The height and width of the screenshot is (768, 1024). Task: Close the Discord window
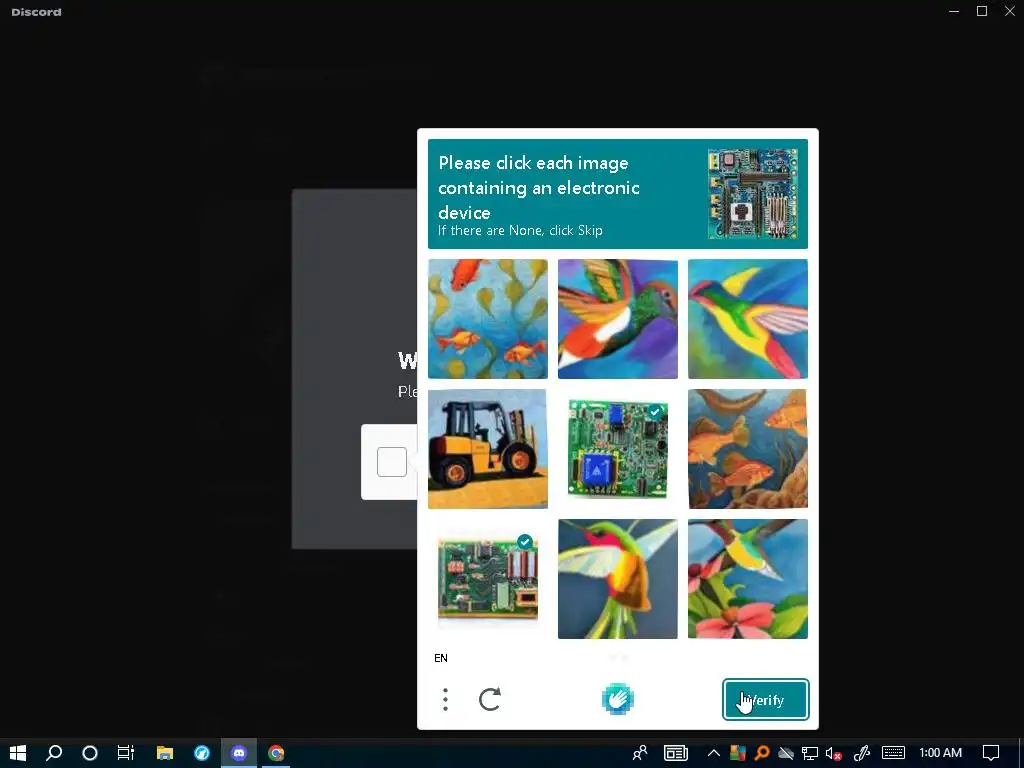[1010, 11]
